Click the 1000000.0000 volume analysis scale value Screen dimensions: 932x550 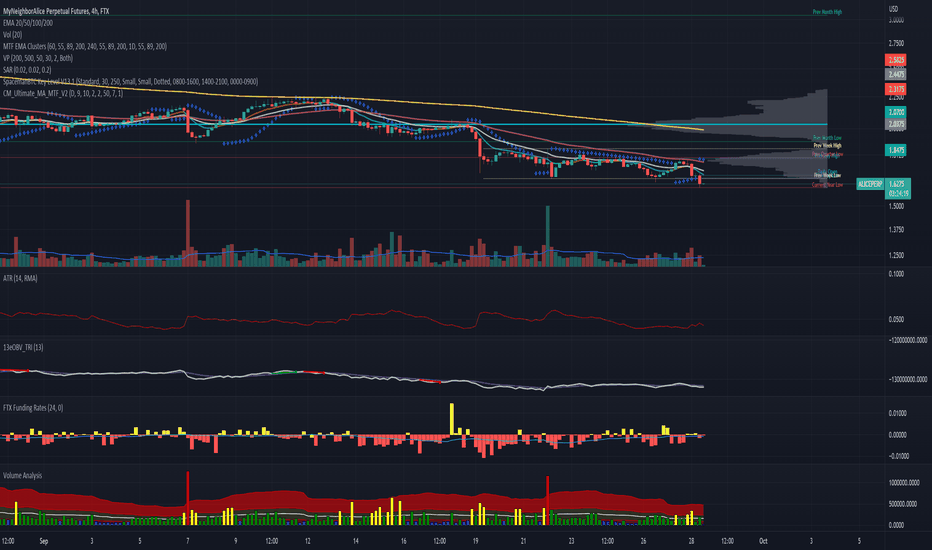903,483
